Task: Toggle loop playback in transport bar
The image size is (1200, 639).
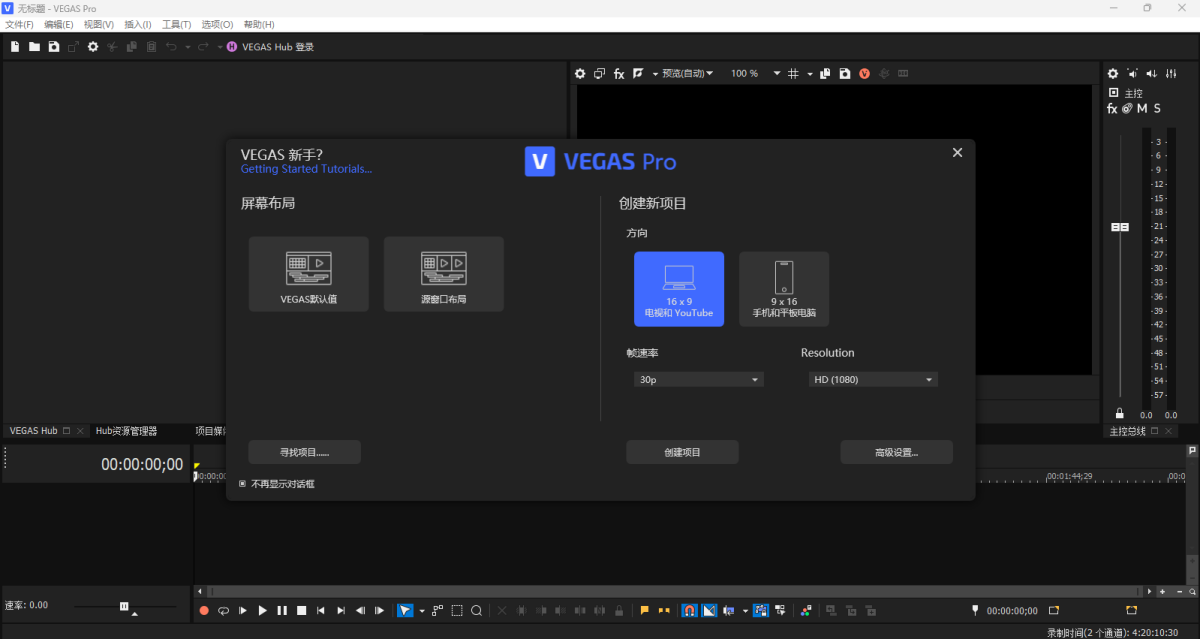Action: tap(223, 610)
